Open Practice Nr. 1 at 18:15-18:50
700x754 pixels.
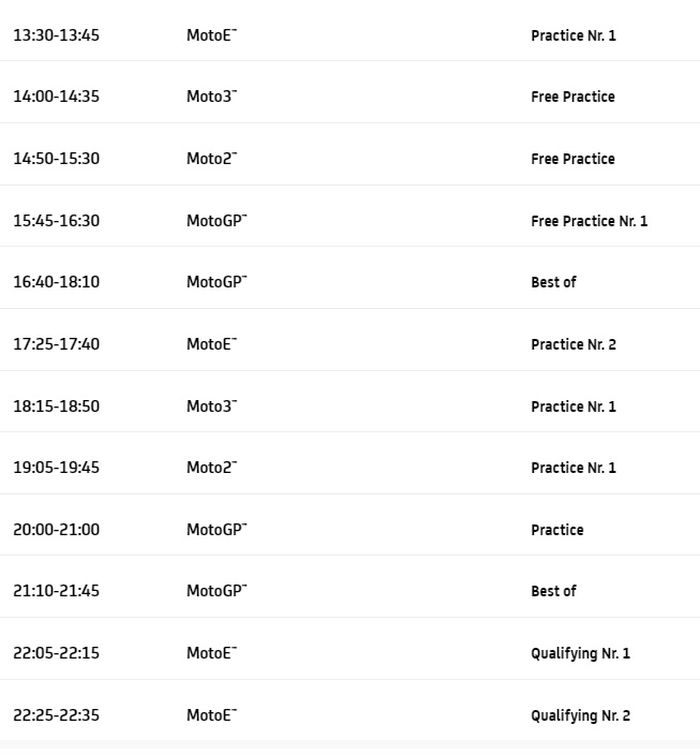(573, 406)
